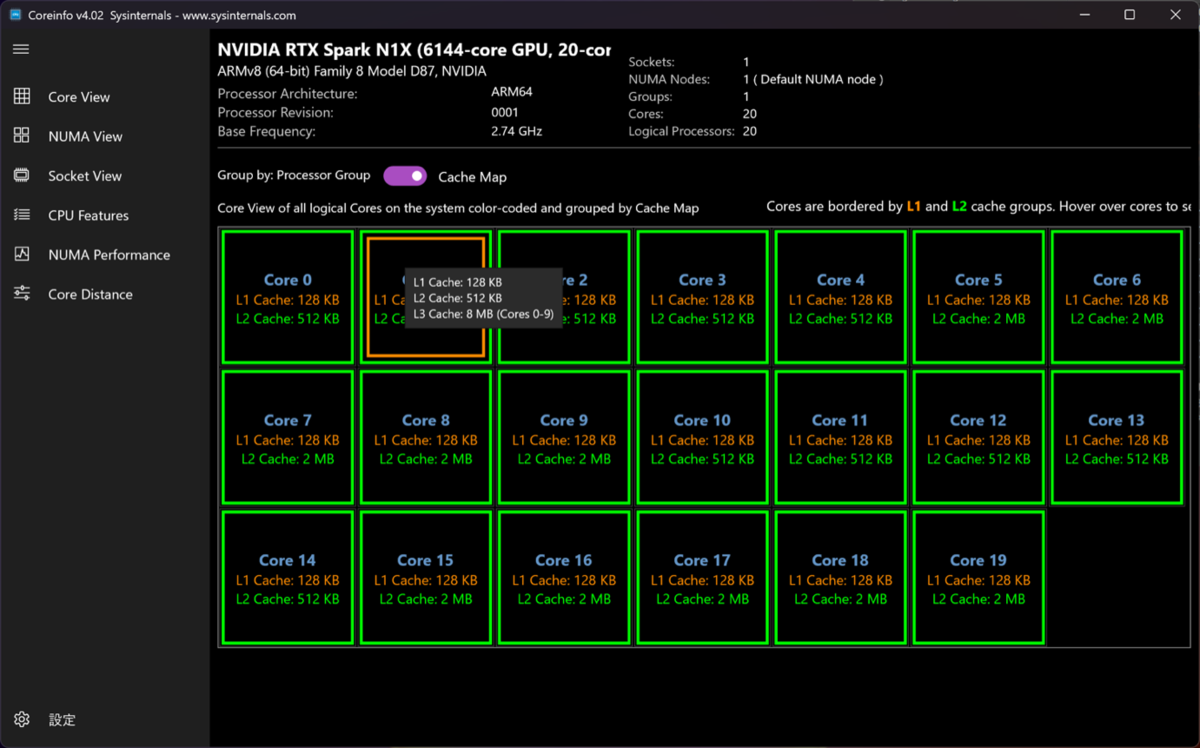The image size is (1200, 748).
Task: Minimize the Coreinfo window
Action: pos(1085,15)
